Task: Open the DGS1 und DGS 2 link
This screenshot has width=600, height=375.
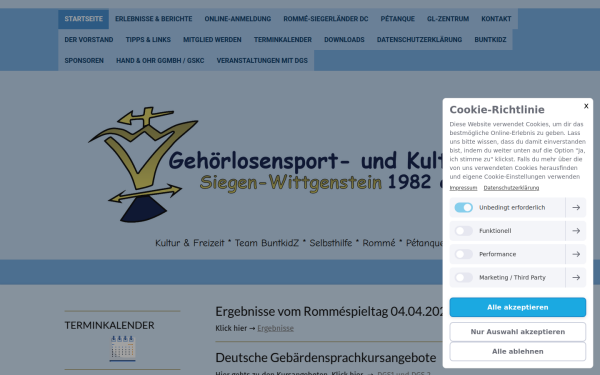Action: click(x=404, y=373)
